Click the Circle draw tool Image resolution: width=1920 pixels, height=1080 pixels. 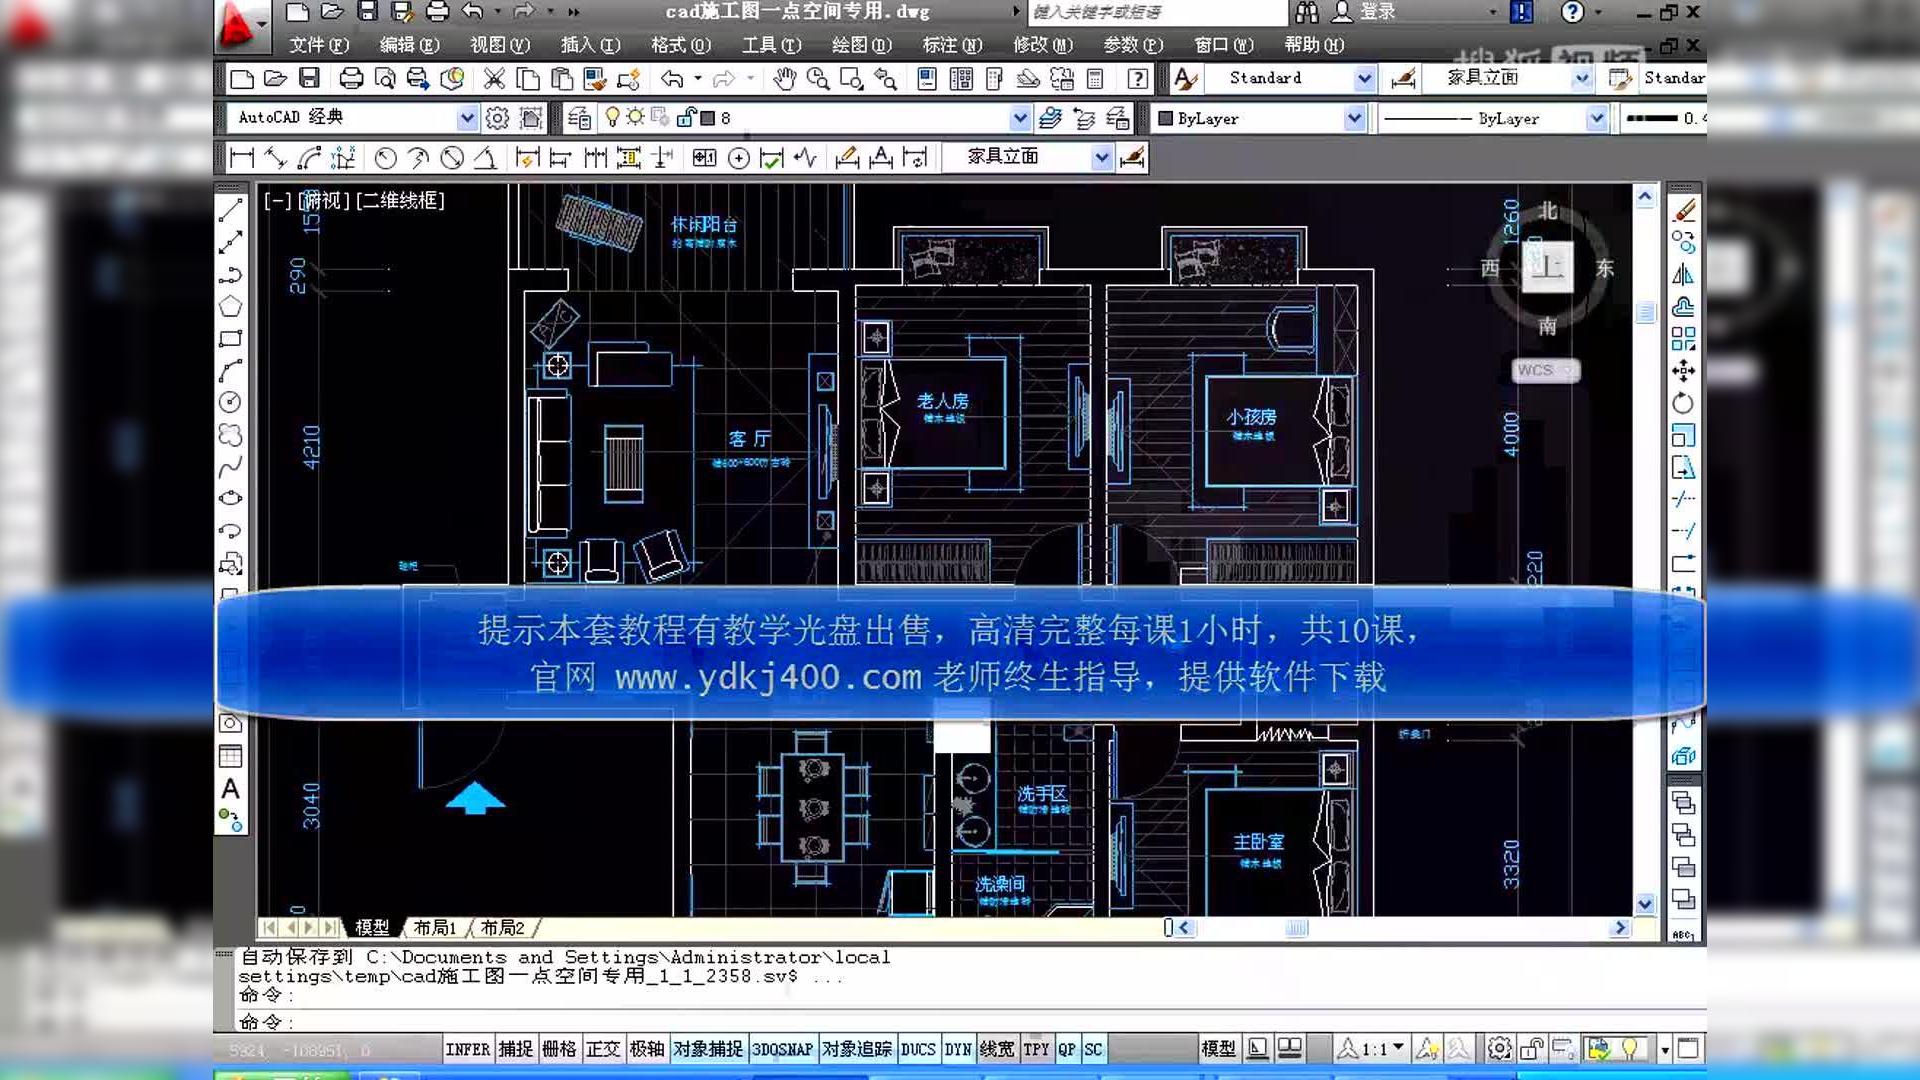[230, 402]
